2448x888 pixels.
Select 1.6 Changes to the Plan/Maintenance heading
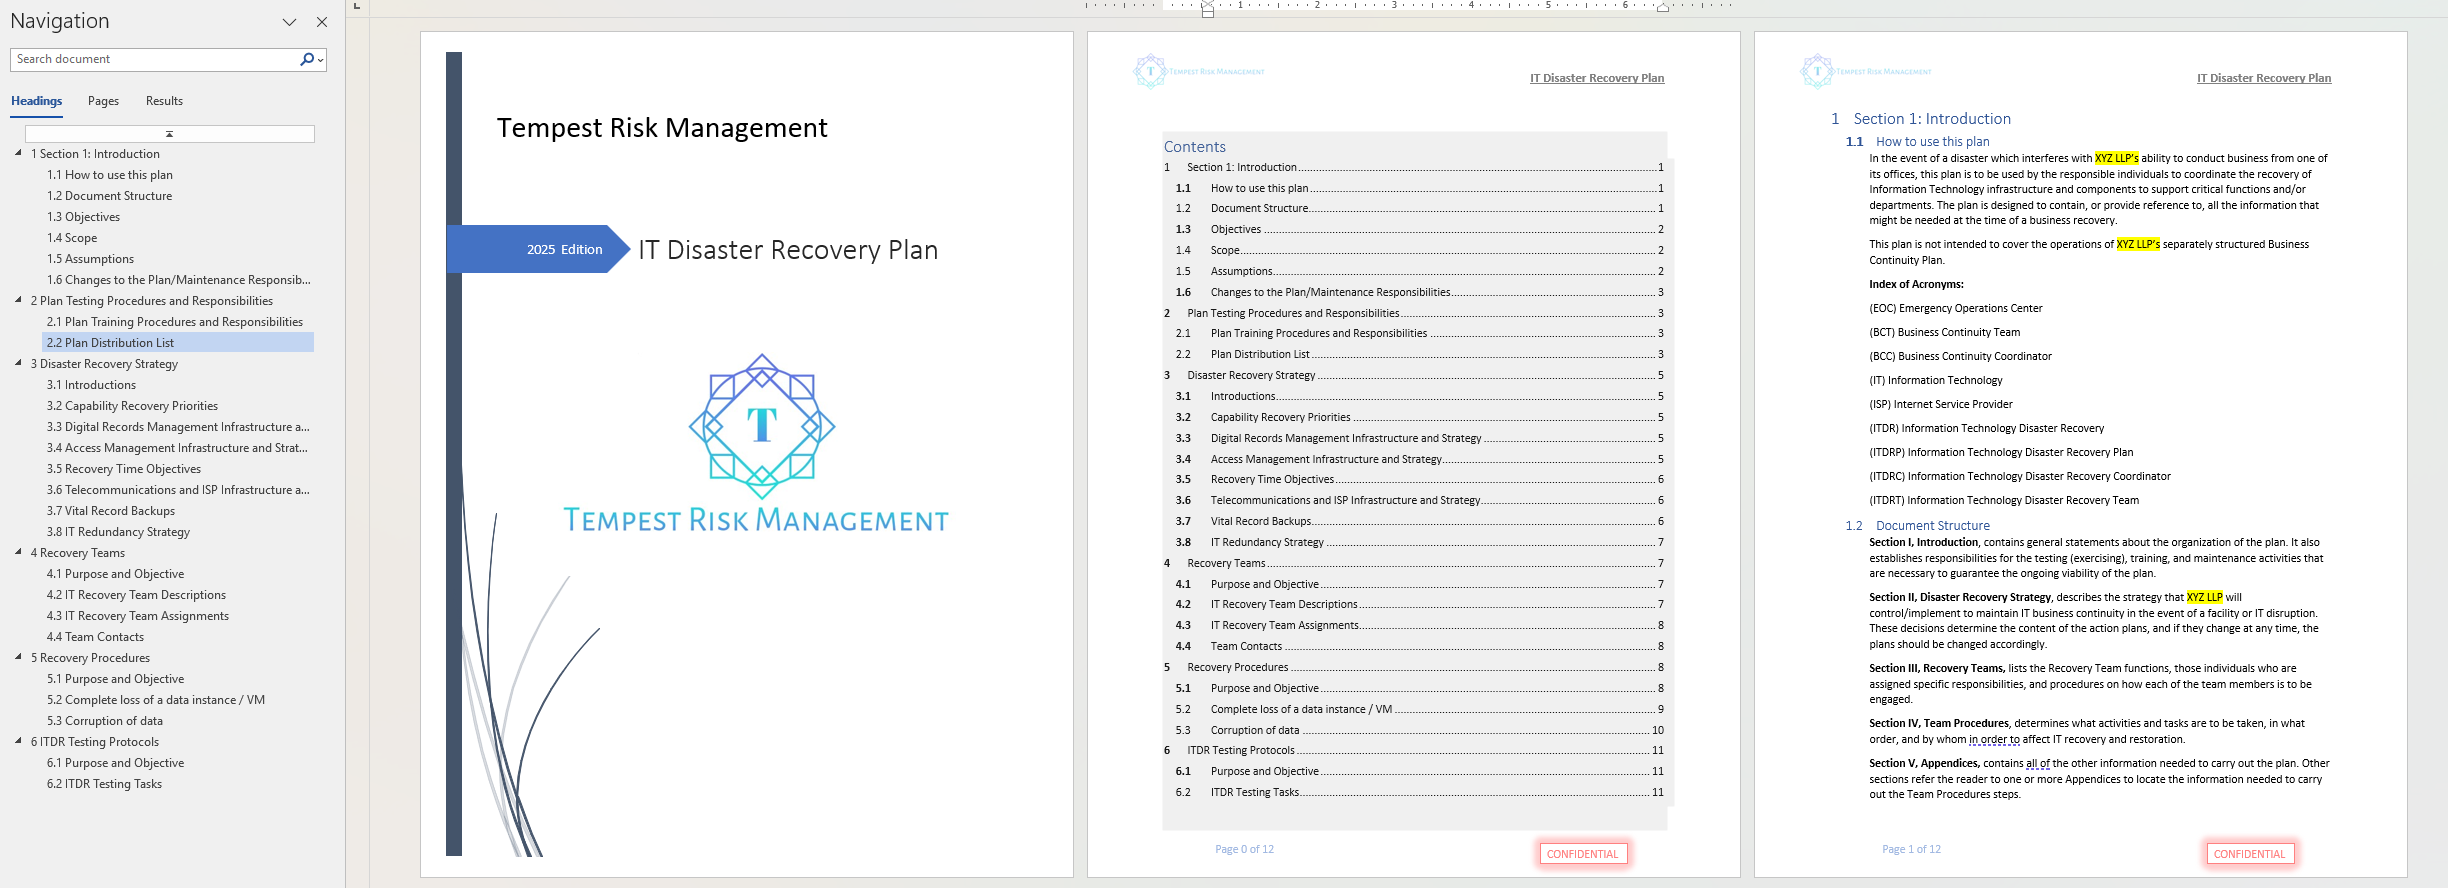[x=178, y=280]
